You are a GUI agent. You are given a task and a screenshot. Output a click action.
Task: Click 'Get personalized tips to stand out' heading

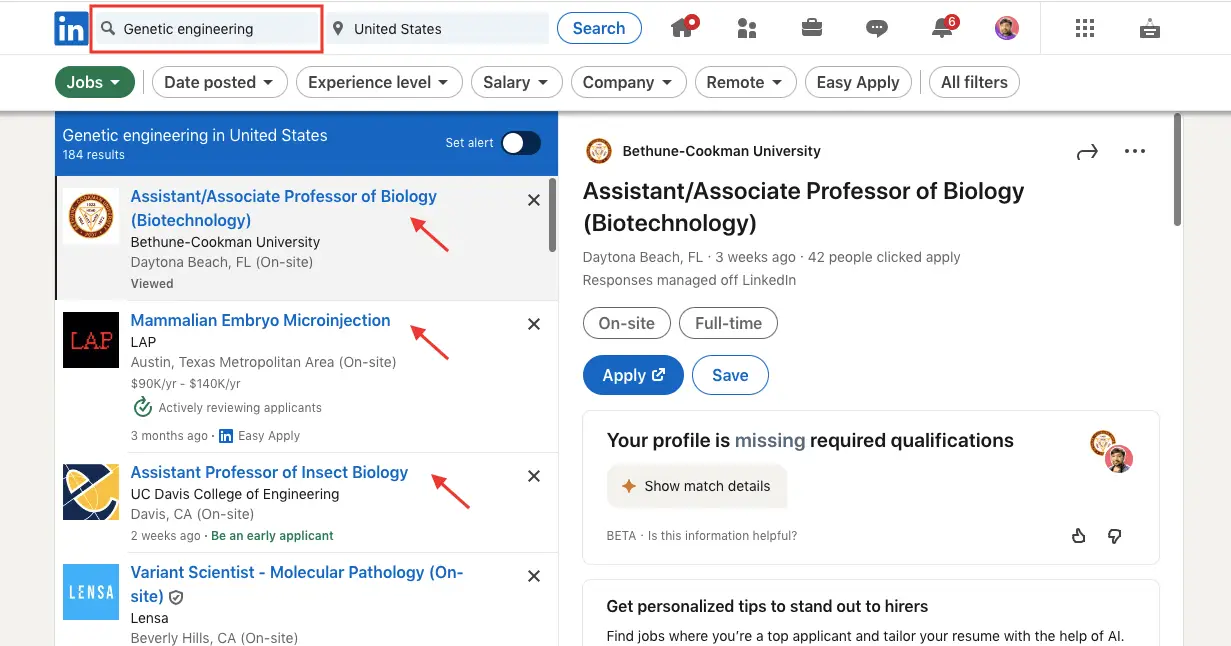[x=767, y=606]
